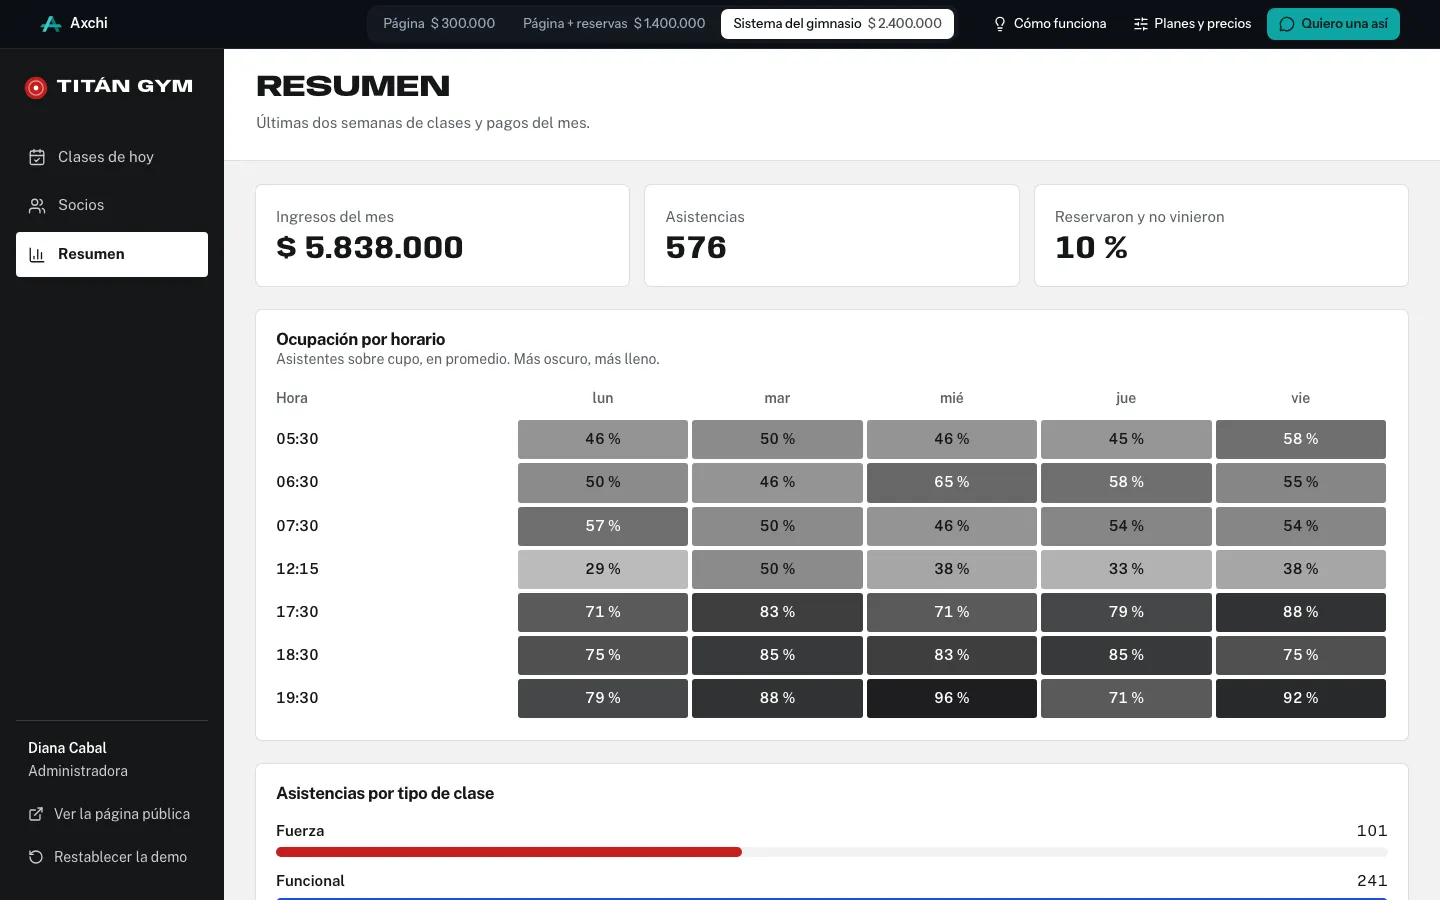This screenshot has width=1440, height=900.
Task: Click the Quiero una así button
Action: click(x=1333, y=24)
